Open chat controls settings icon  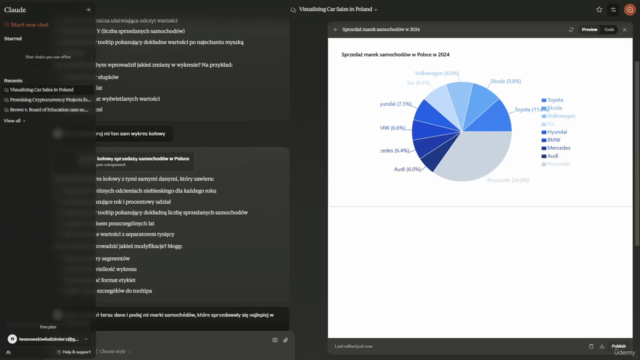coord(613,10)
